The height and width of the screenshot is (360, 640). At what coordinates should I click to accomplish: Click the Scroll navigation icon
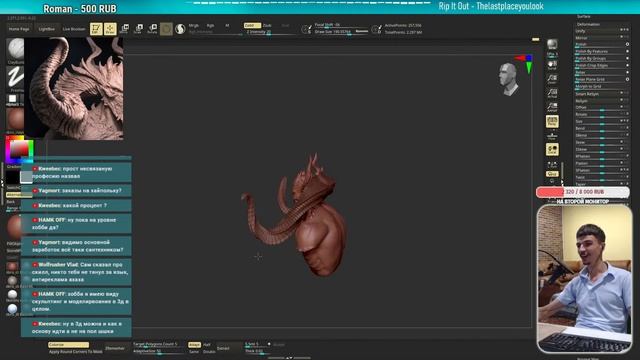(x=552, y=65)
